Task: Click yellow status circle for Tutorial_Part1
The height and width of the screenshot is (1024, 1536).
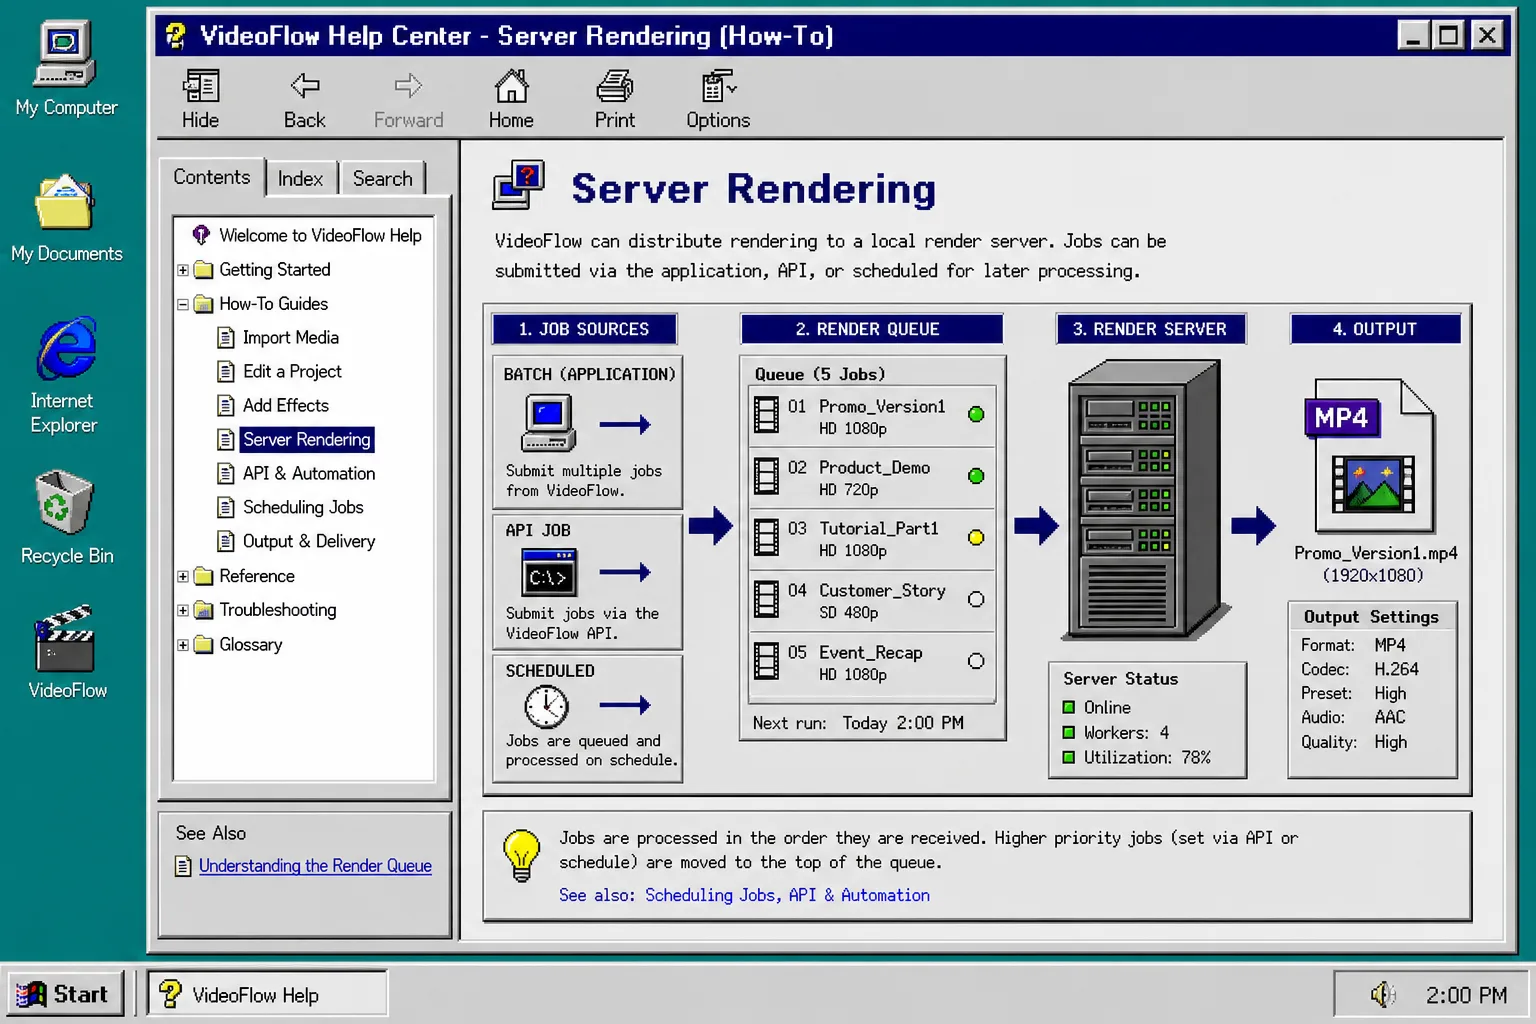Action: click(x=976, y=537)
